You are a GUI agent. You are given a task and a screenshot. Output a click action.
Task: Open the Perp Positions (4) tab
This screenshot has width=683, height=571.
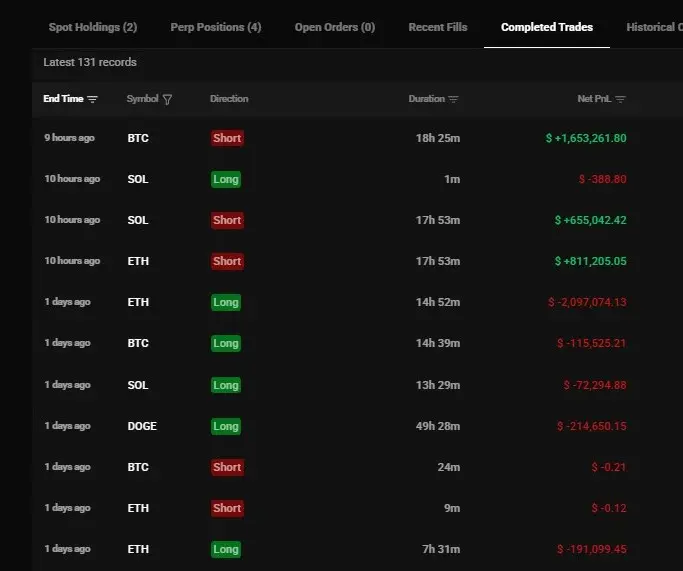[x=215, y=27]
